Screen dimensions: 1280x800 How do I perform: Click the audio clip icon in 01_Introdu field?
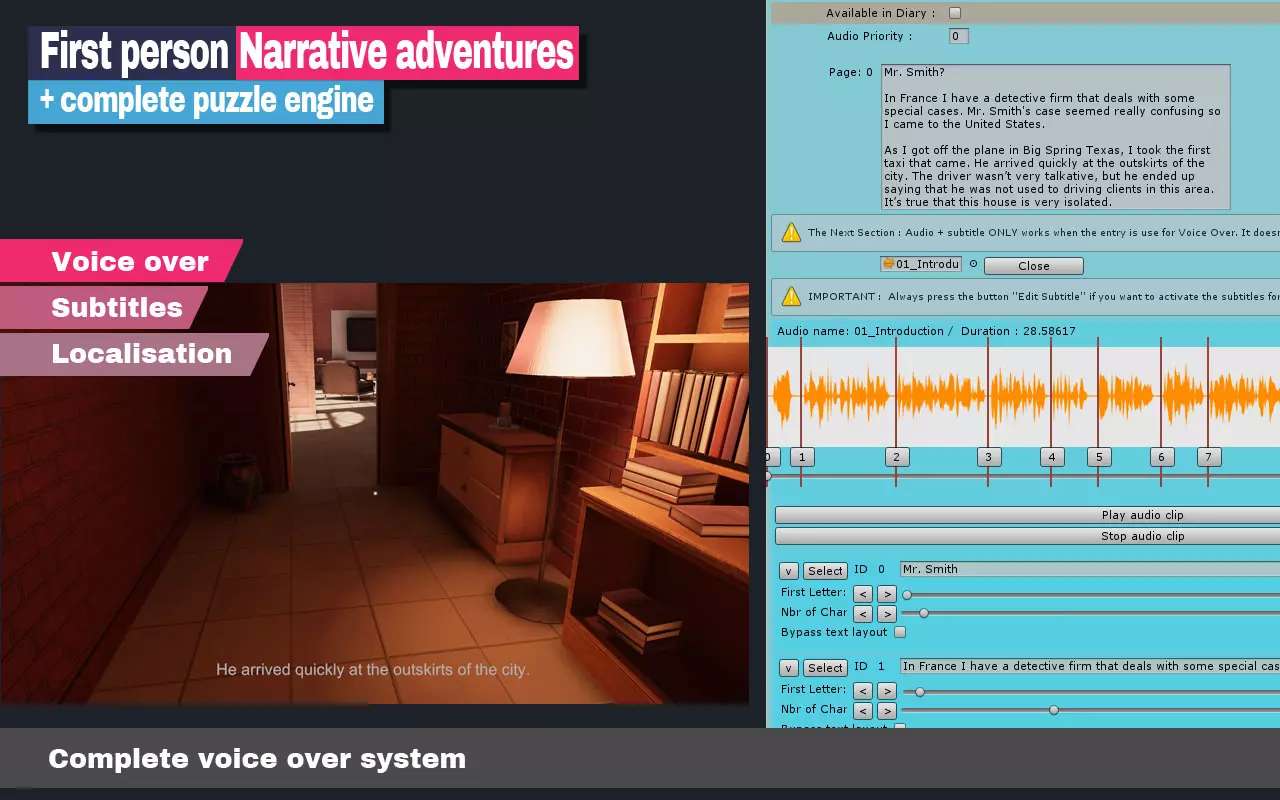888,264
